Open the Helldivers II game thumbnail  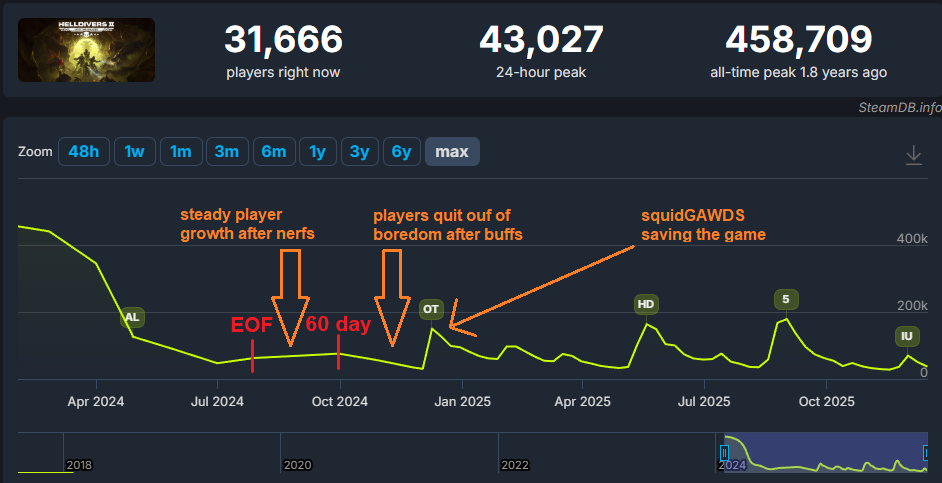point(87,50)
